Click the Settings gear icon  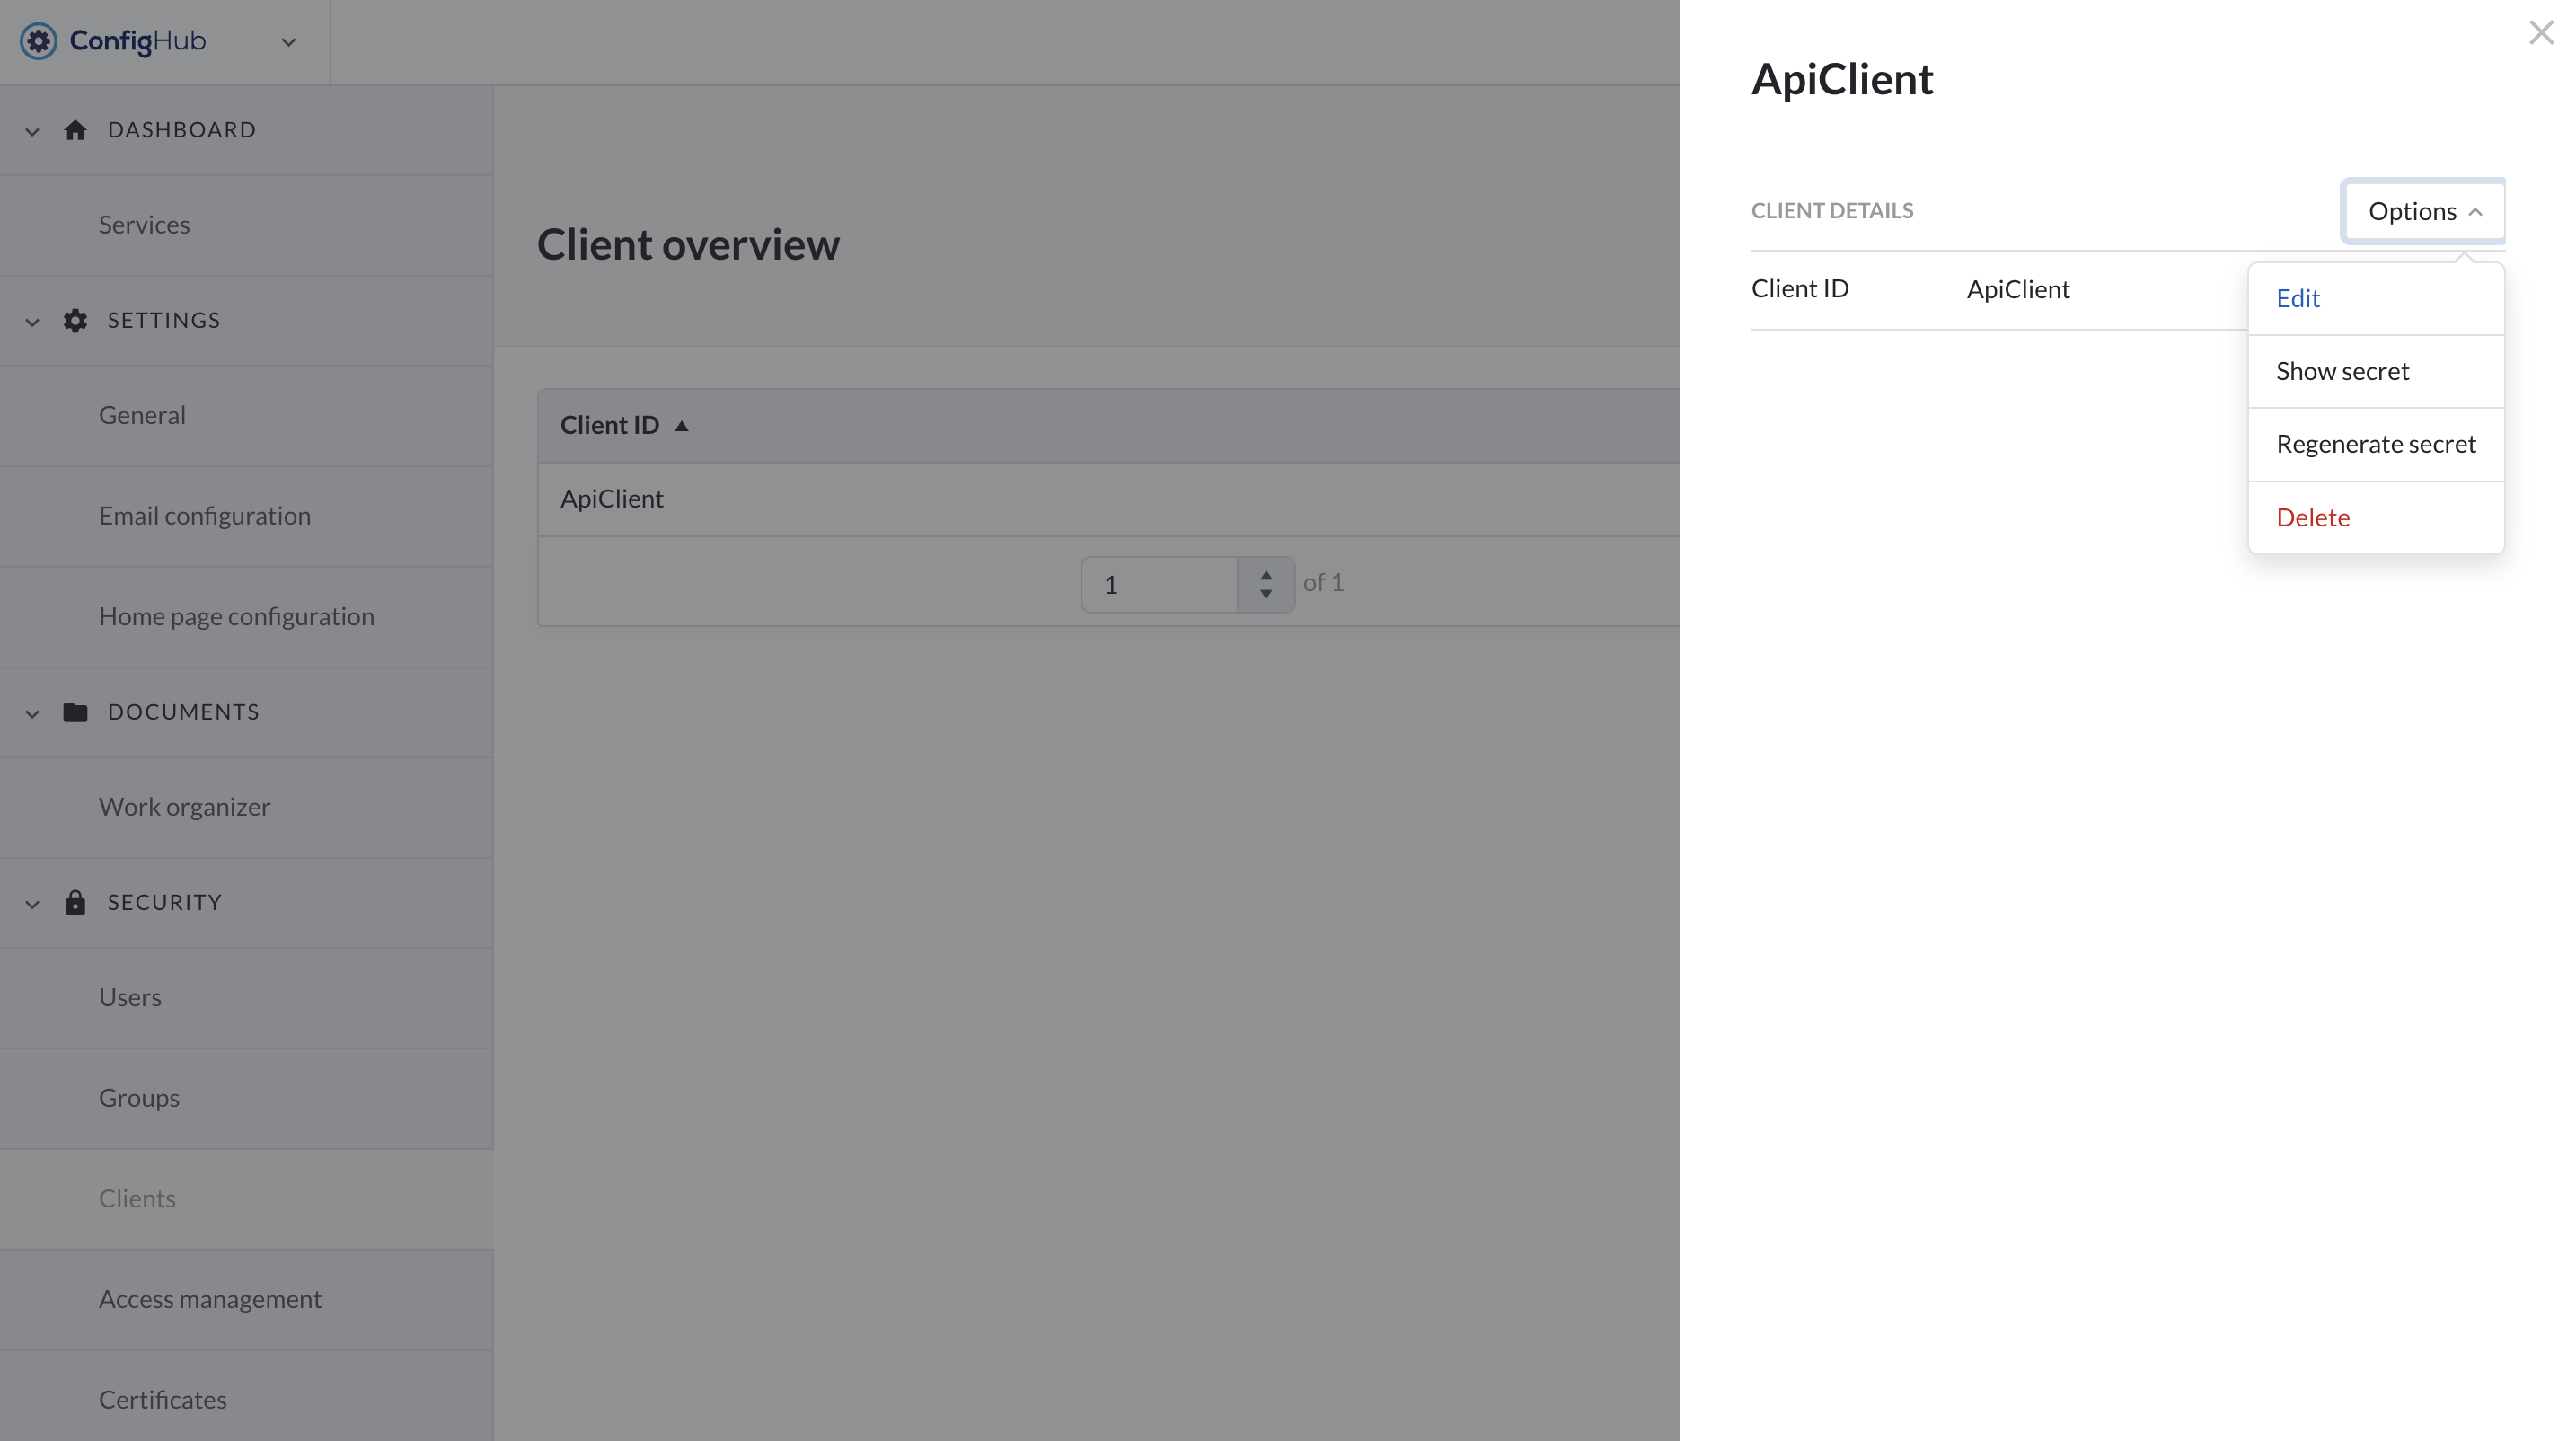(75, 320)
